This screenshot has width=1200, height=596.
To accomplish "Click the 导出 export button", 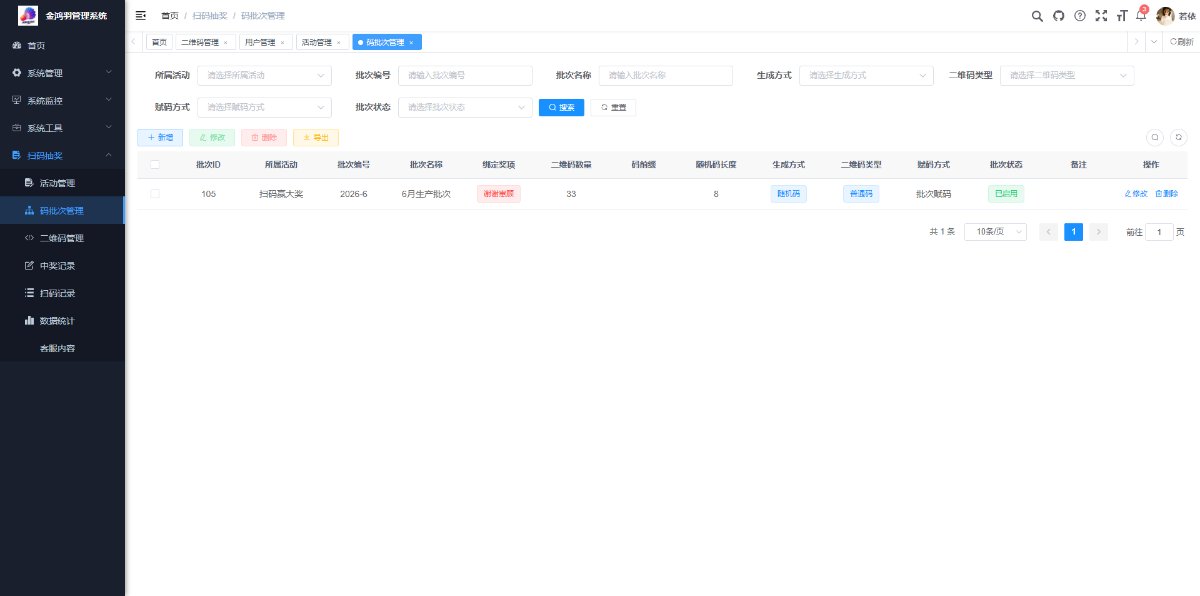I will pyautogui.click(x=316, y=137).
